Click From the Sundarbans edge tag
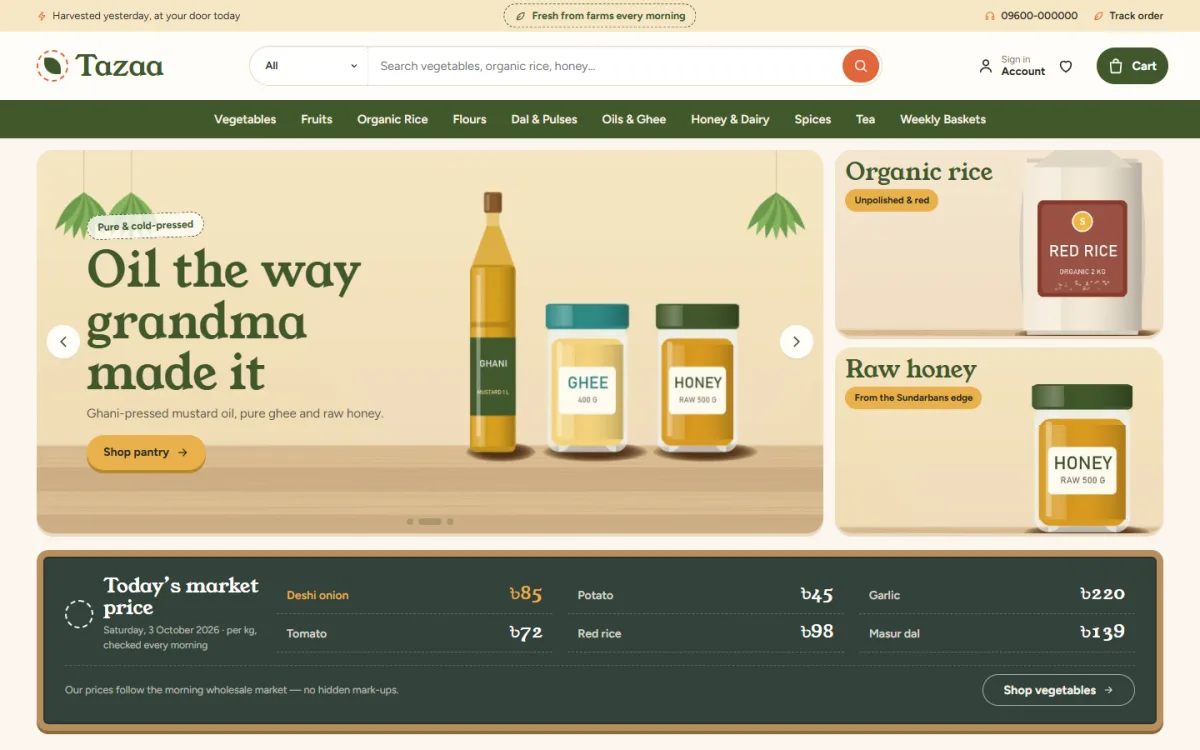This screenshot has height=750, width=1200. [x=914, y=397]
